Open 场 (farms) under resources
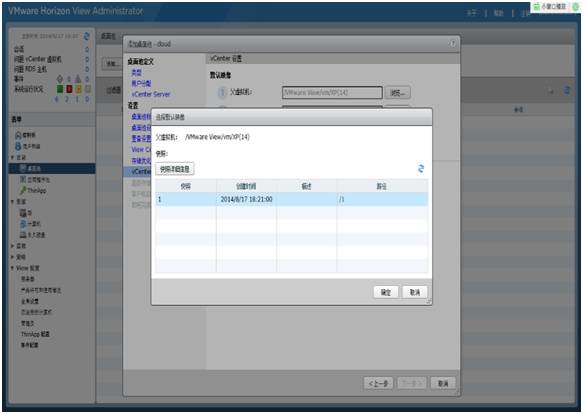 coord(26,213)
